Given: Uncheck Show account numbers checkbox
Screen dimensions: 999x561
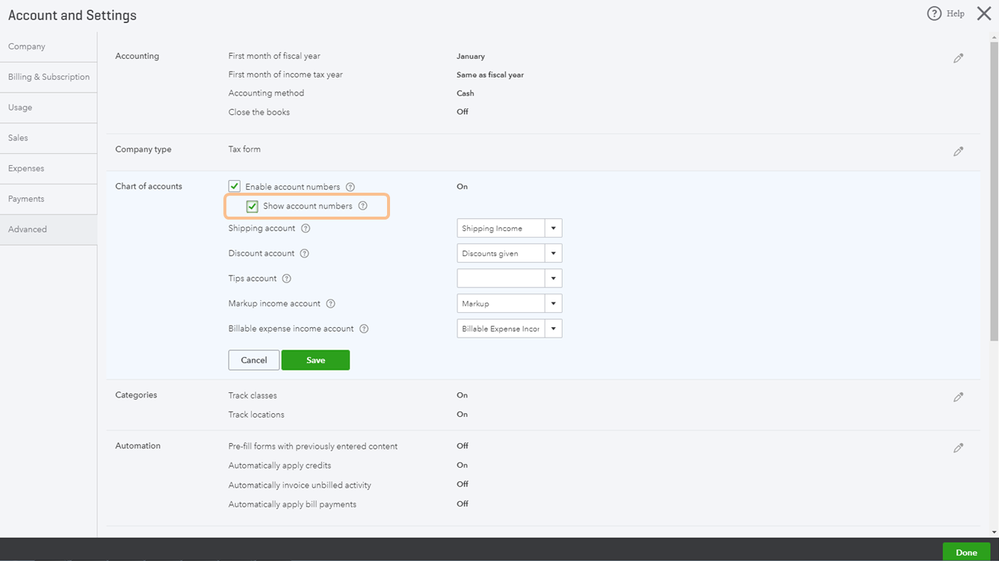Looking at the screenshot, I should coord(252,206).
